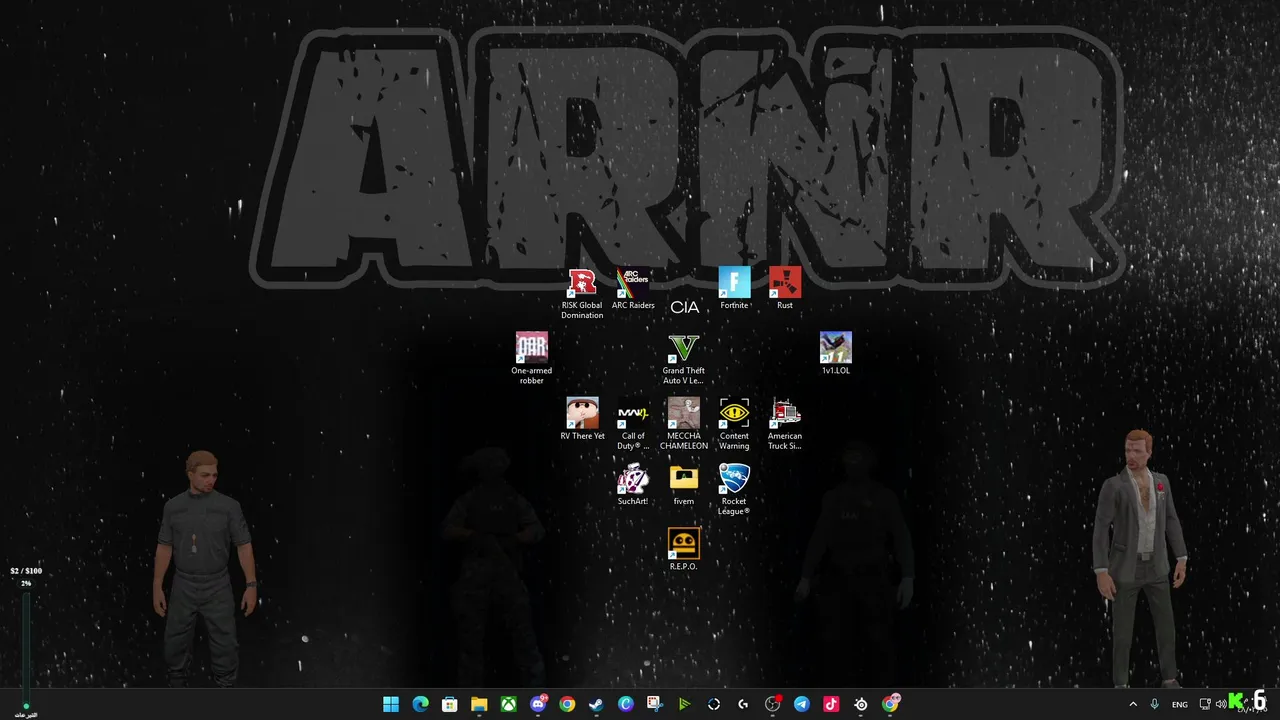
Task: Open Logitech G HUB on the taskbar
Action: click(x=743, y=704)
